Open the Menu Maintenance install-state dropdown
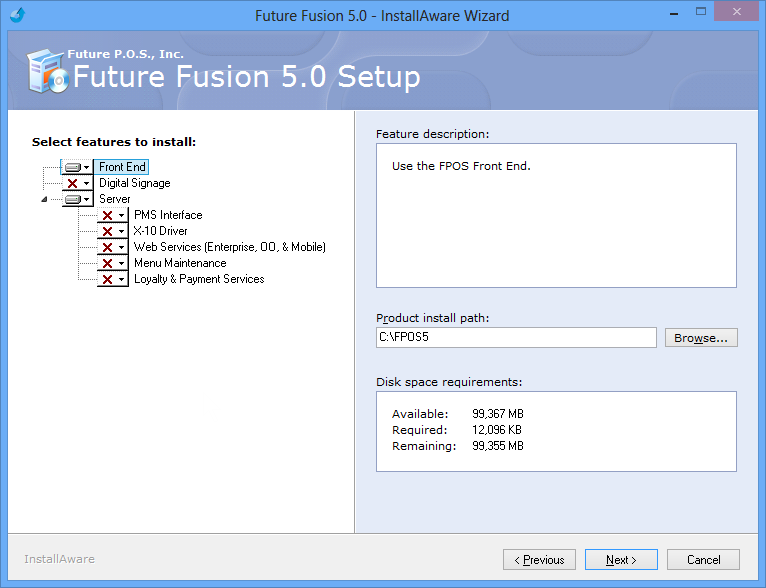The image size is (766, 588). (x=112, y=263)
